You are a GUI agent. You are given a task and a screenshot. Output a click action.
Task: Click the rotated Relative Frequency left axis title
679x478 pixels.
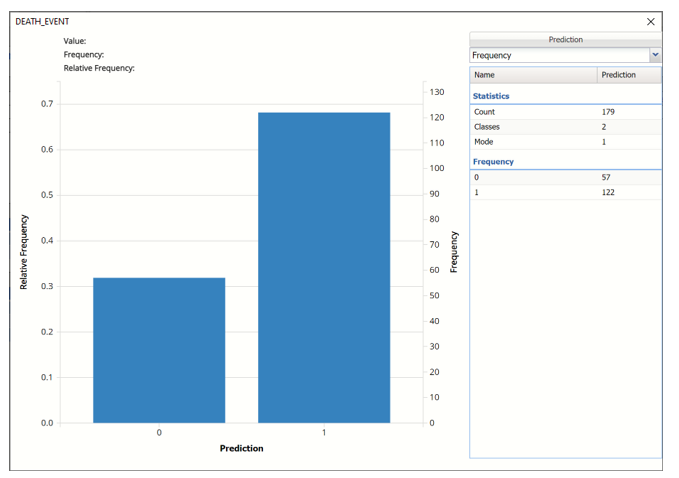coord(24,252)
